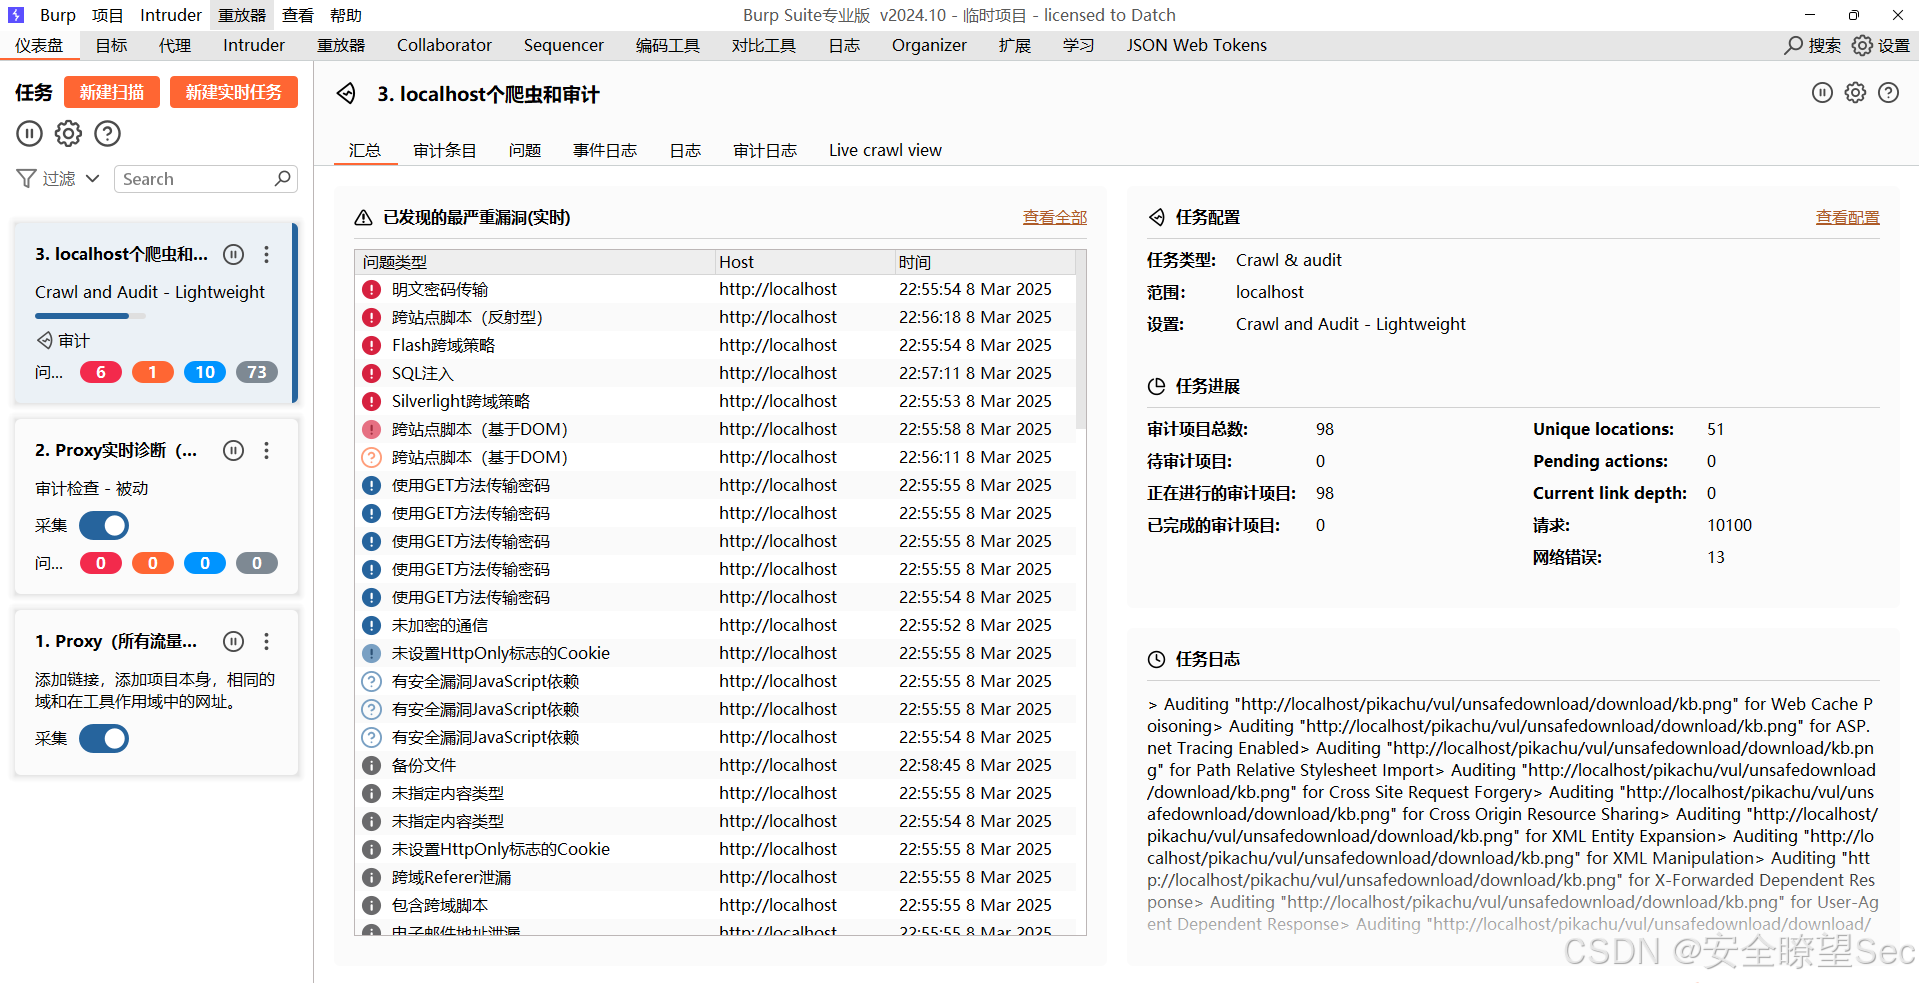Open task panel settings gear

68,133
